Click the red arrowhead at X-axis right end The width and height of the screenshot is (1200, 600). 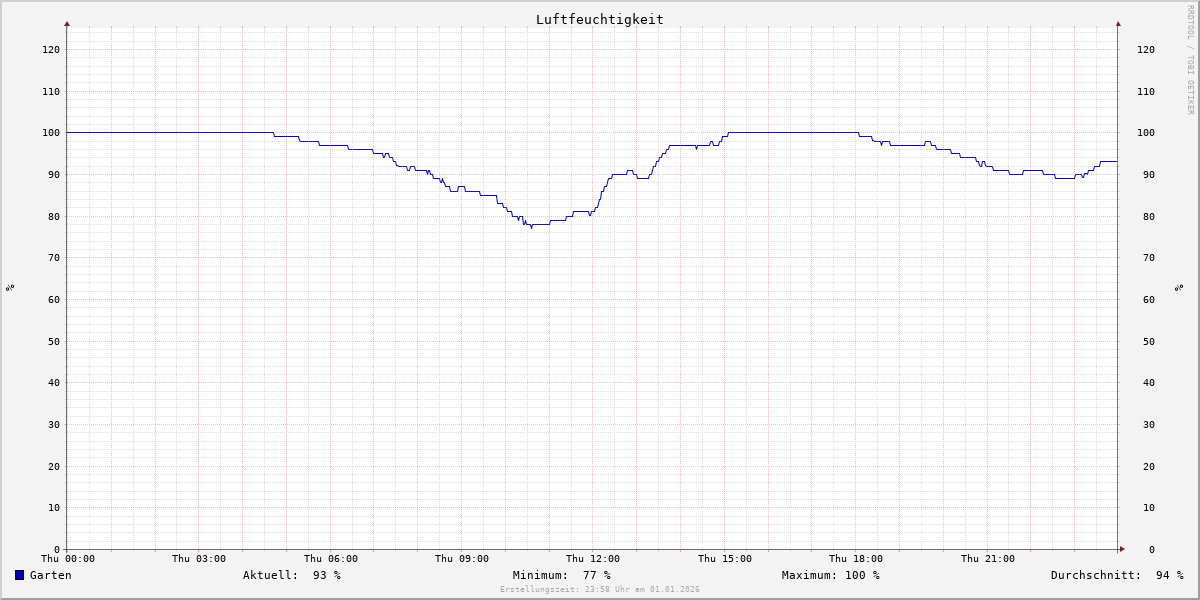[x=1122, y=549]
